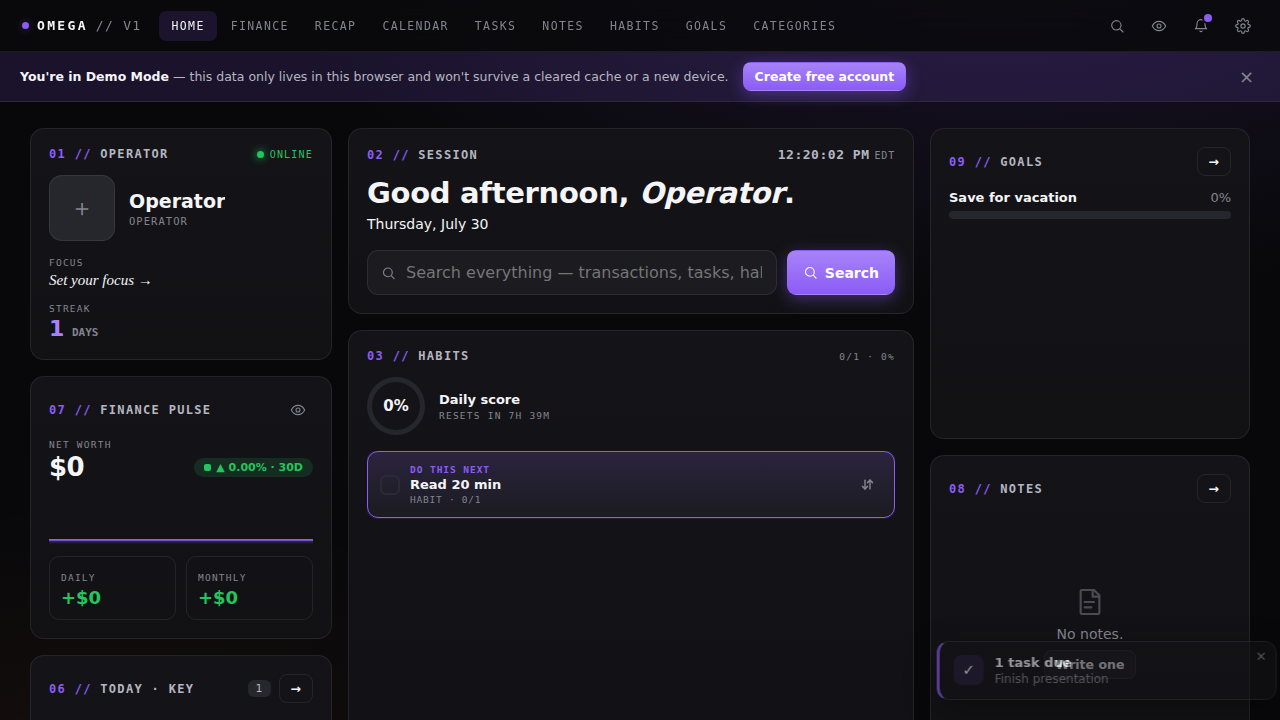Open Goals panel with arrow button

click(x=1214, y=162)
